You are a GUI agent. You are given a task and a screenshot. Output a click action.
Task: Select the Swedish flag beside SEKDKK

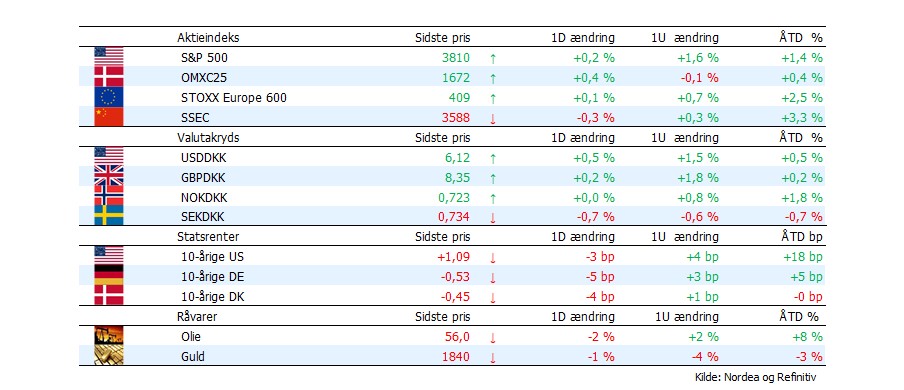point(109,216)
